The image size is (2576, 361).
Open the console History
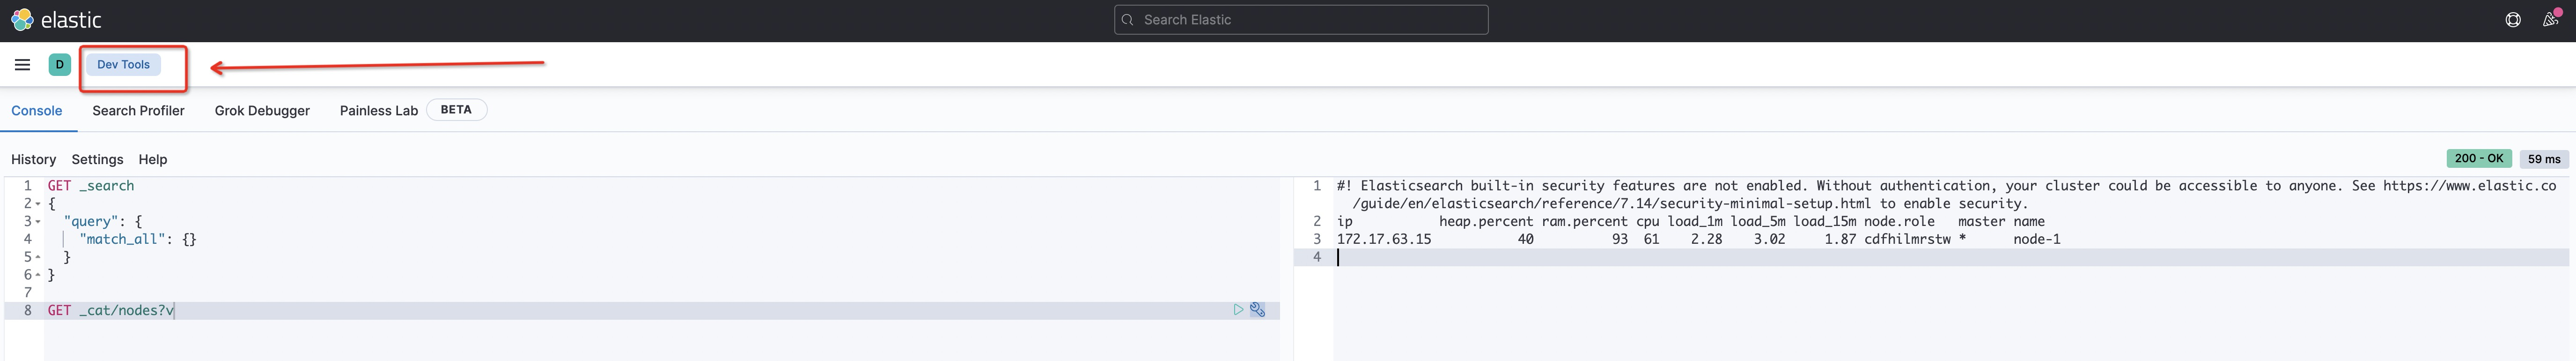pos(33,159)
